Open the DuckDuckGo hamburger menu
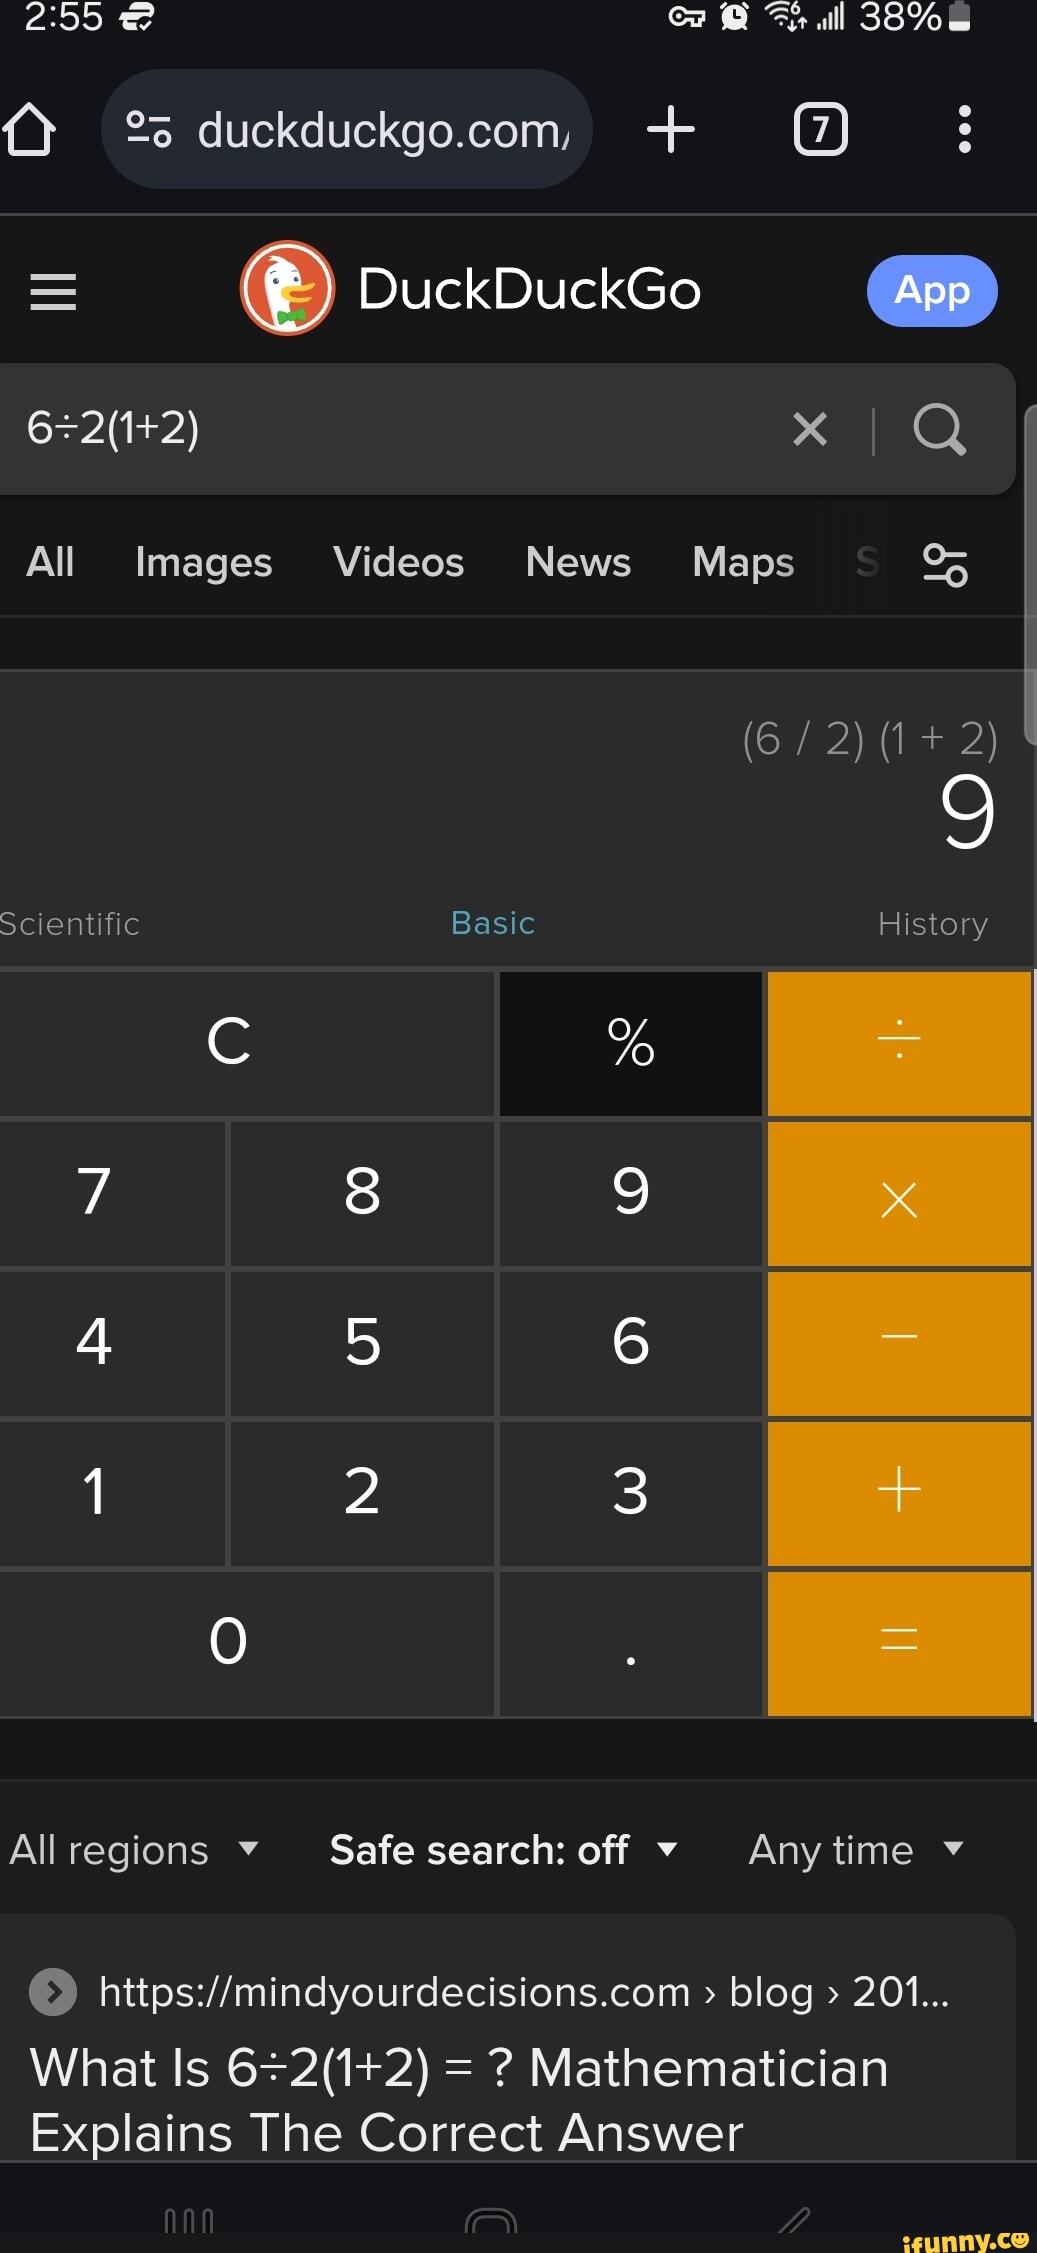 [53, 292]
